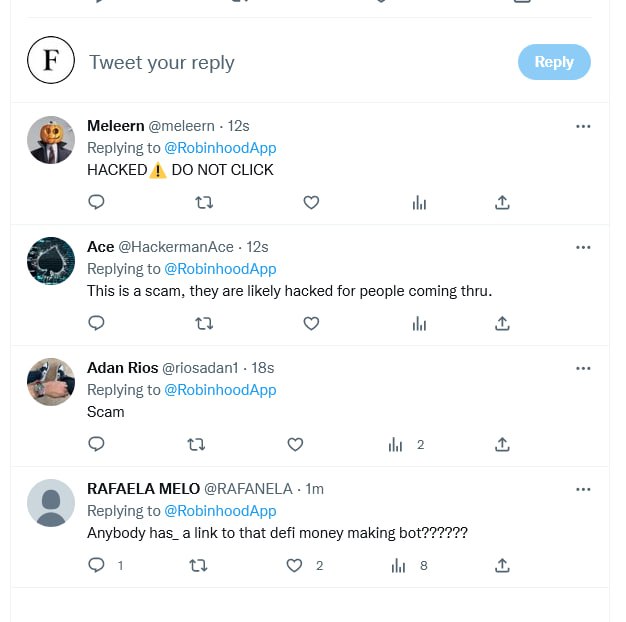
Task: View analytics for Ace's tweet
Action: tap(419, 323)
